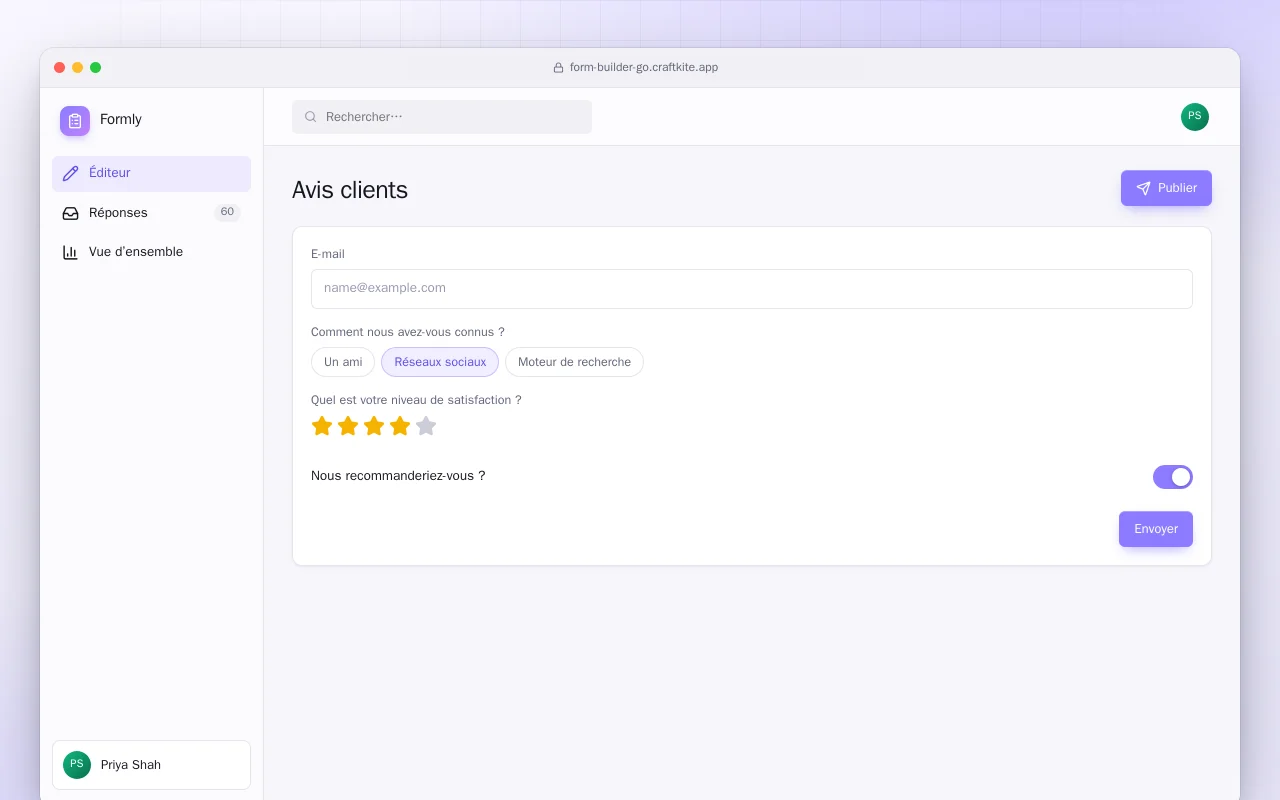
Task: Select the Un ami option
Action: click(x=343, y=362)
